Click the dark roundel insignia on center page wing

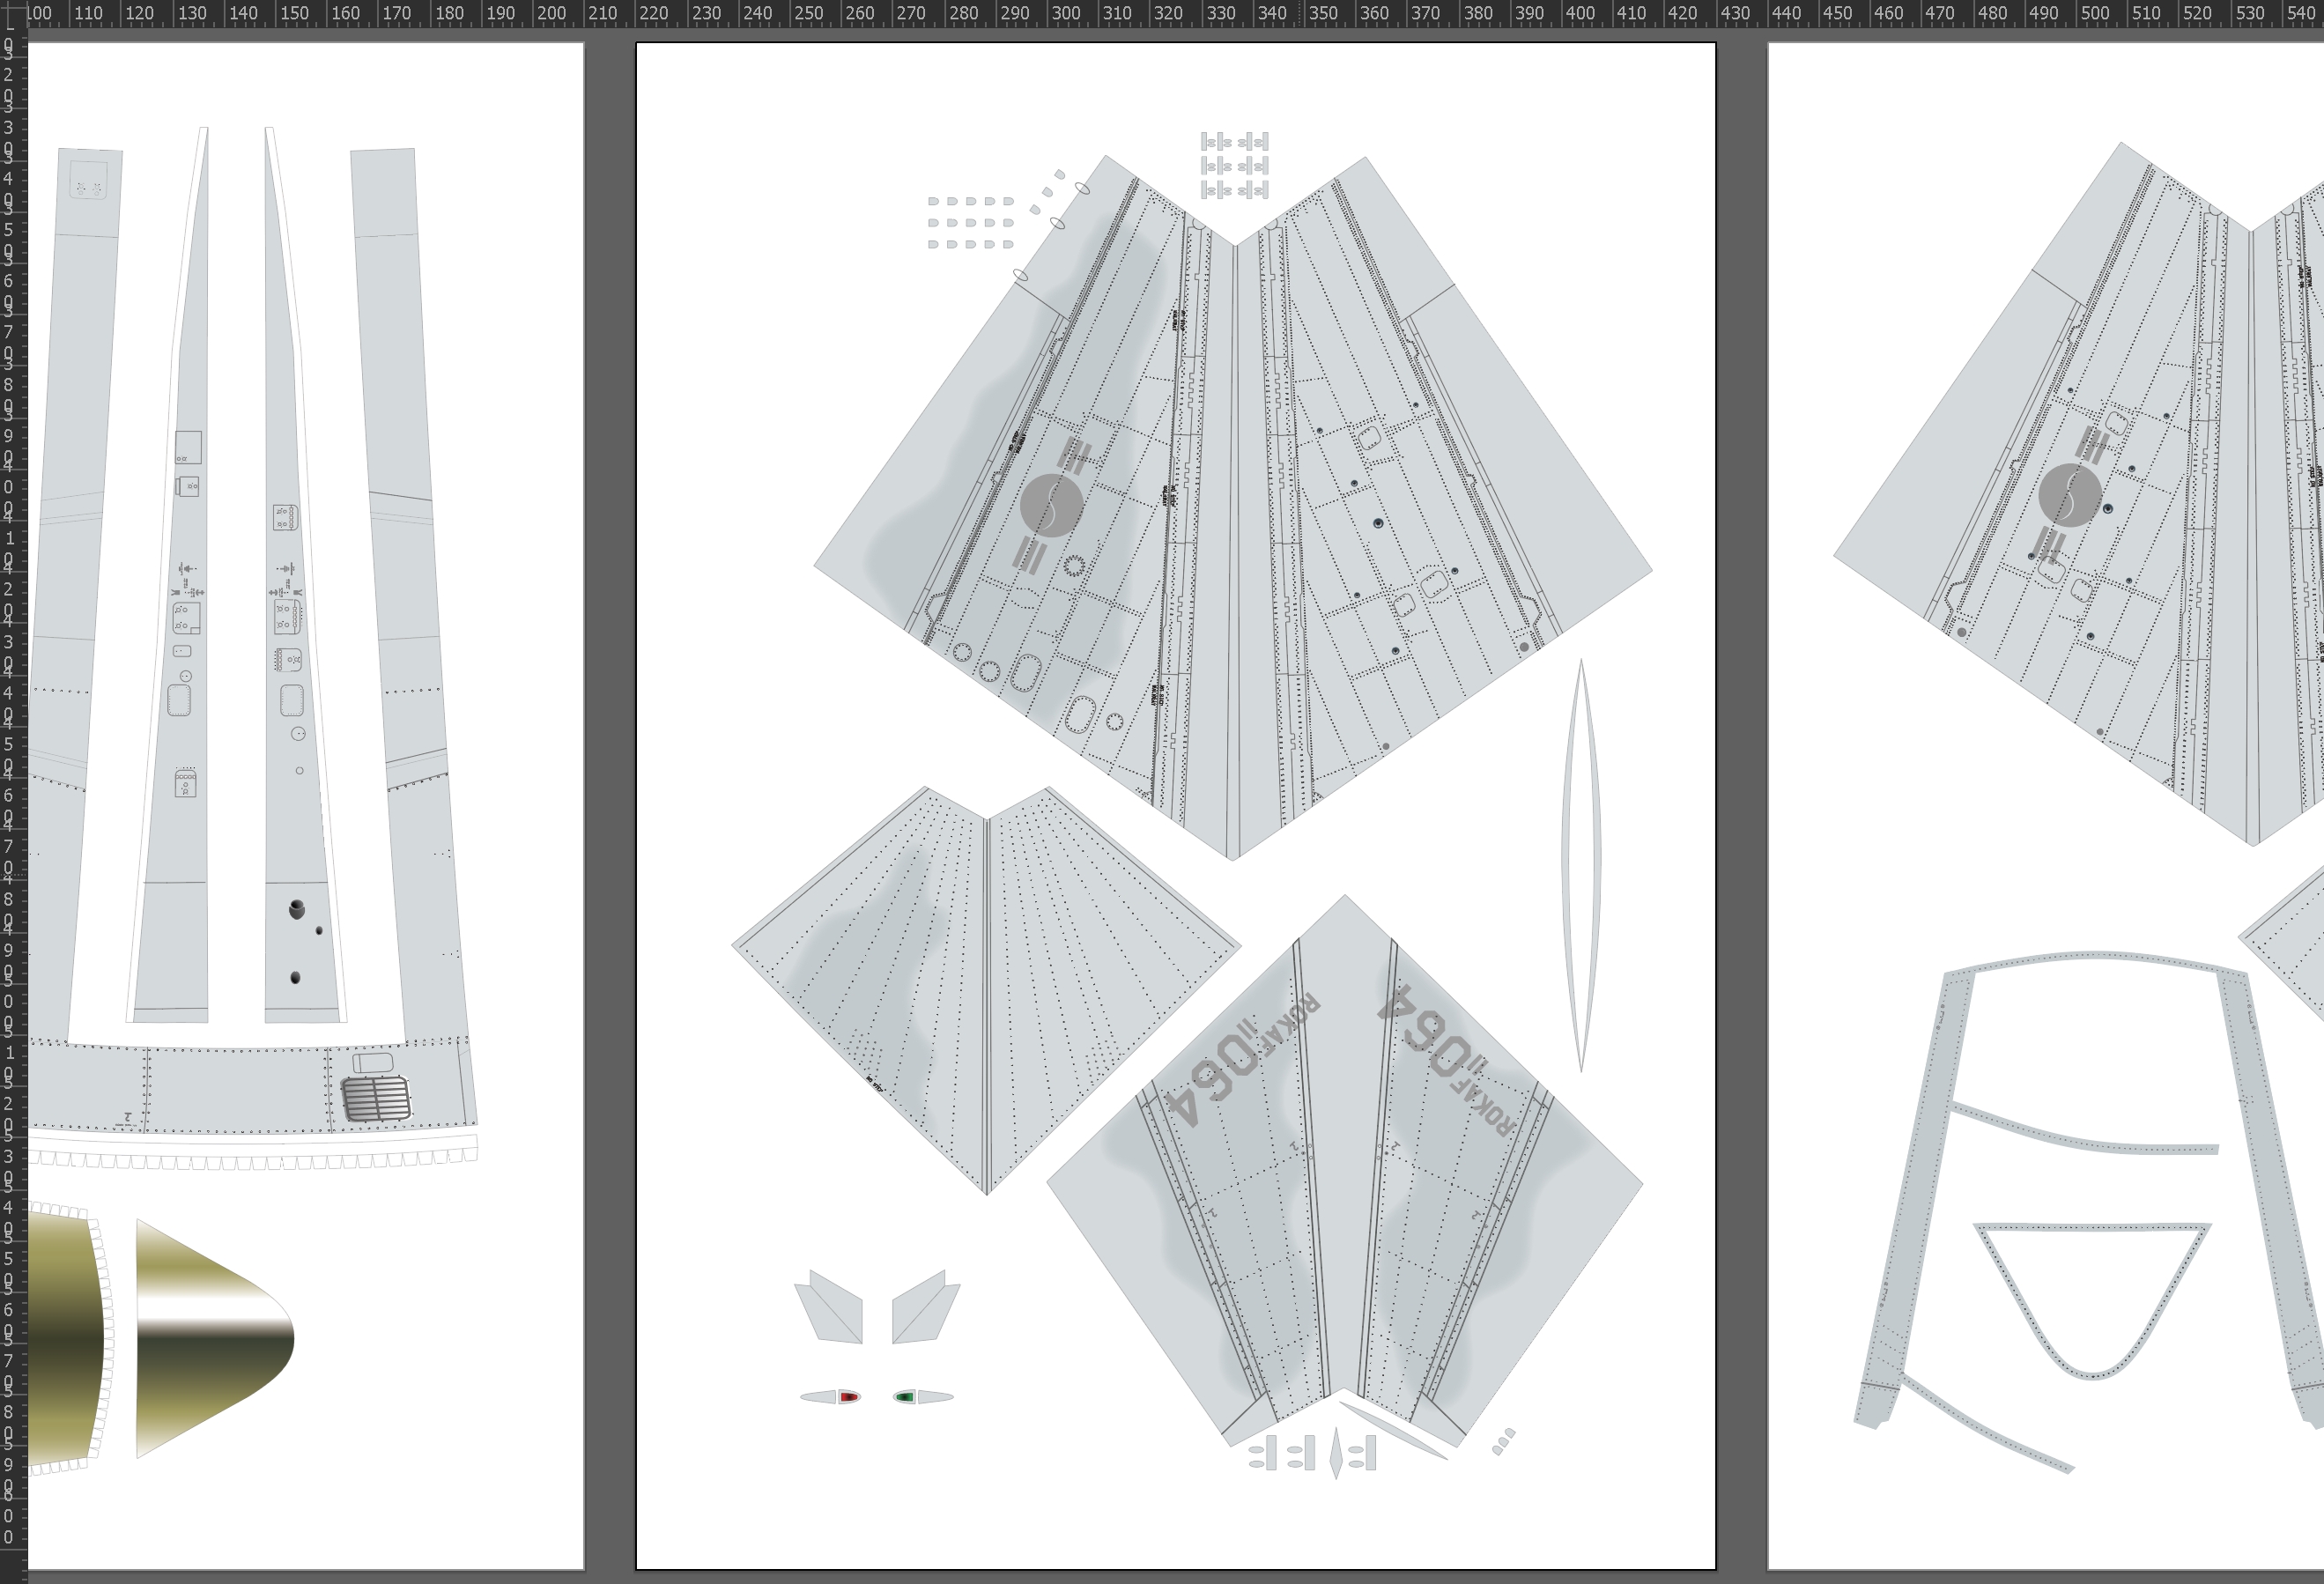1051,506
